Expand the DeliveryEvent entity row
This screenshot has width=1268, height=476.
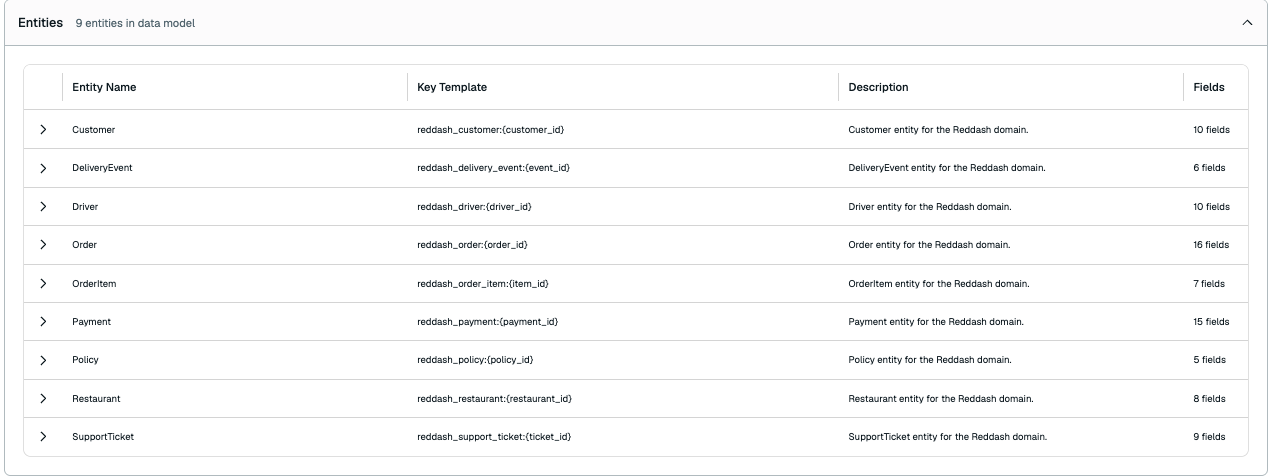click(x=43, y=168)
